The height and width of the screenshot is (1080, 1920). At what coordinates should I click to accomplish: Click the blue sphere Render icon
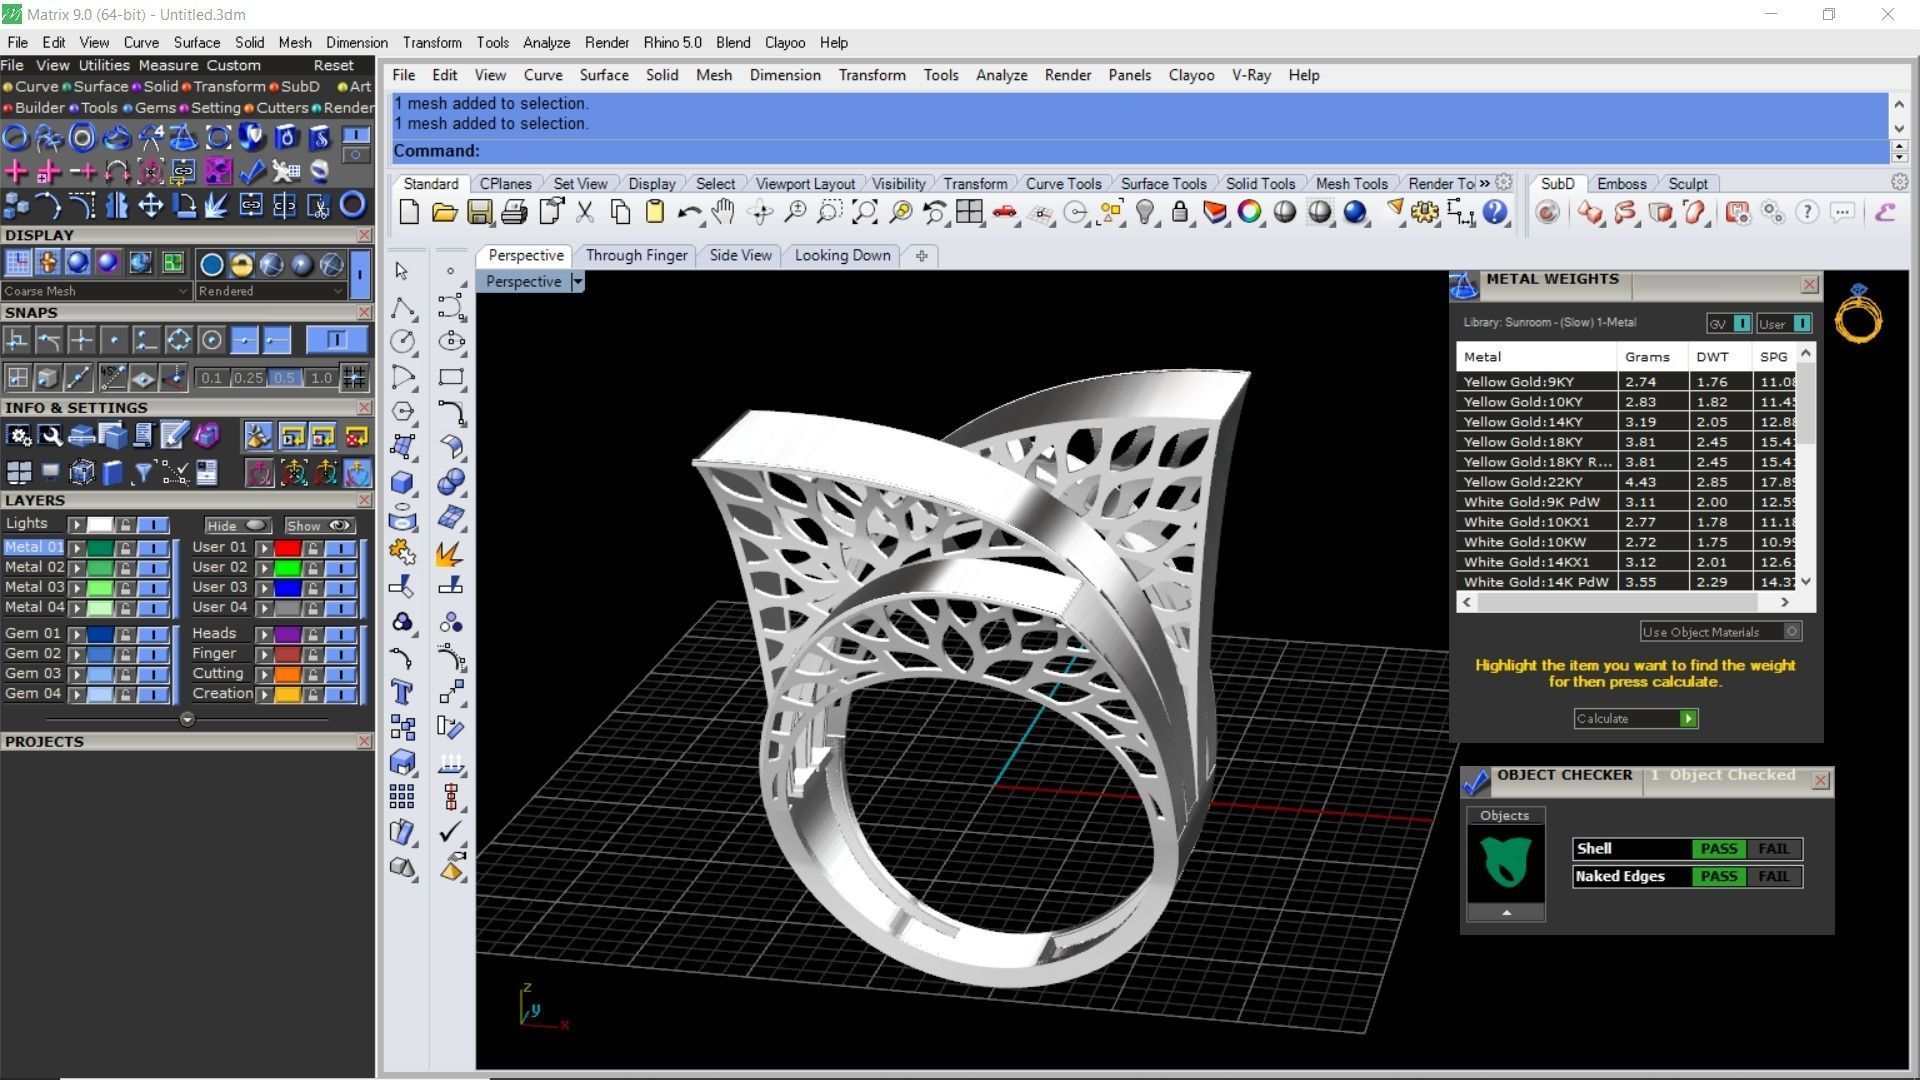pyautogui.click(x=1355, y=212)
